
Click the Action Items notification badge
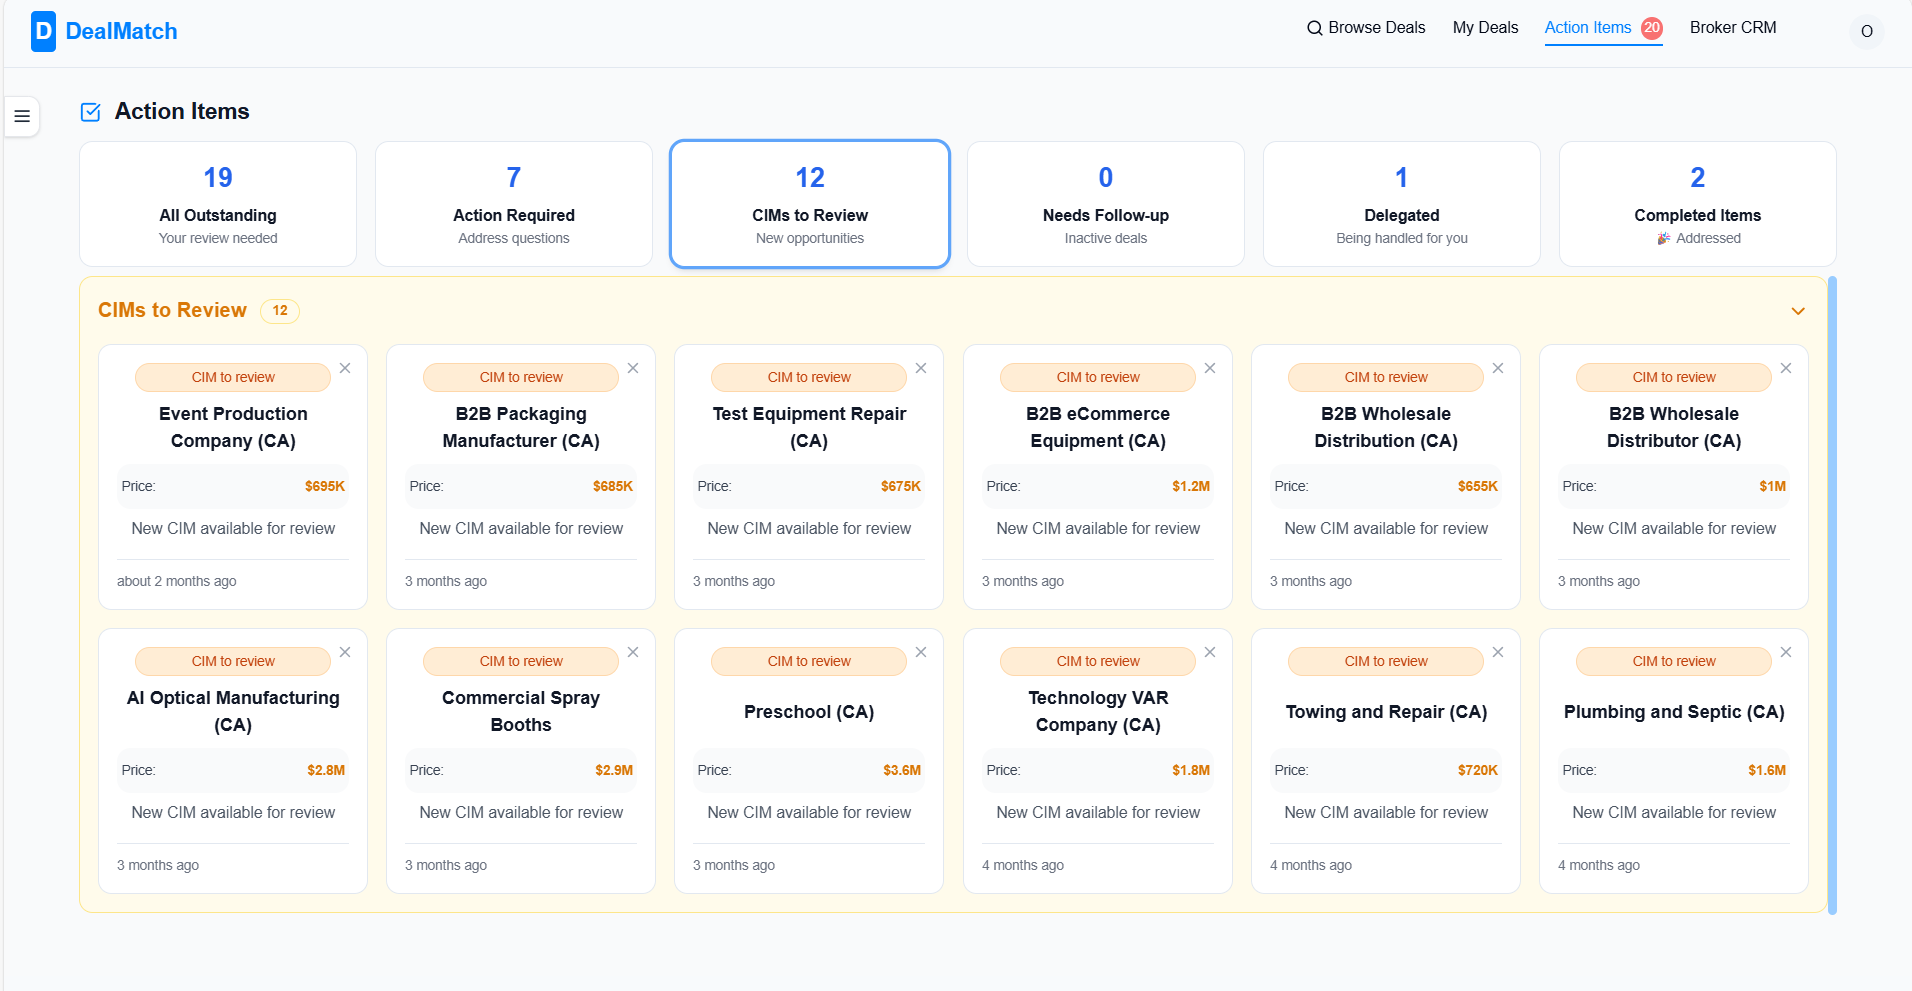(1652, 28)
